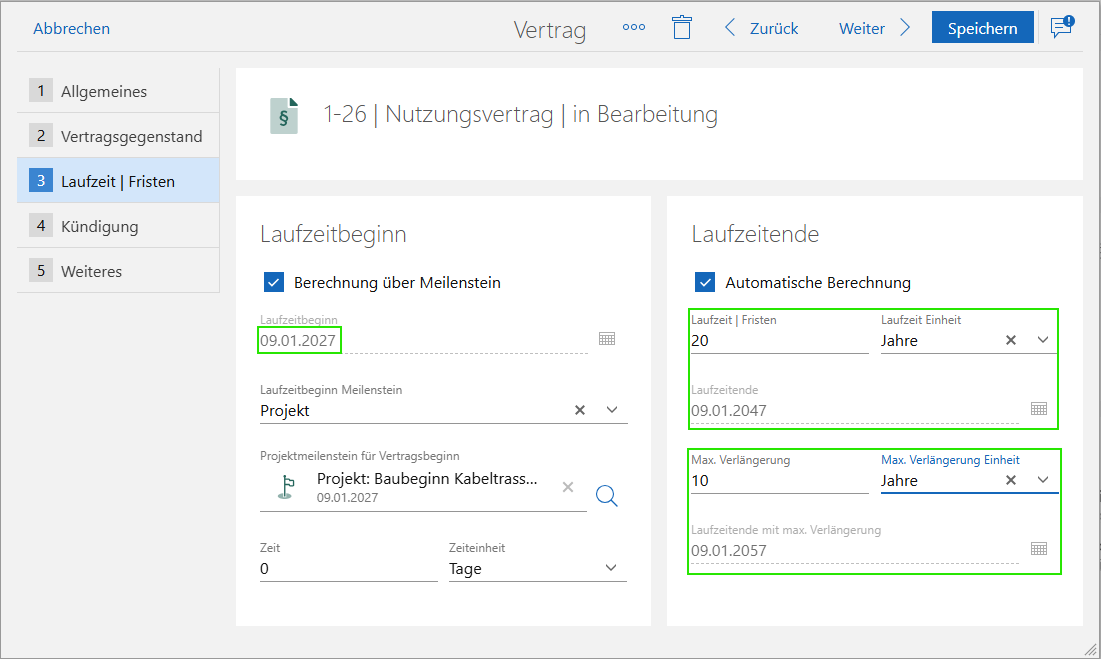Click the Weiter button
The image size is (1101, 659).
point(862,29)
